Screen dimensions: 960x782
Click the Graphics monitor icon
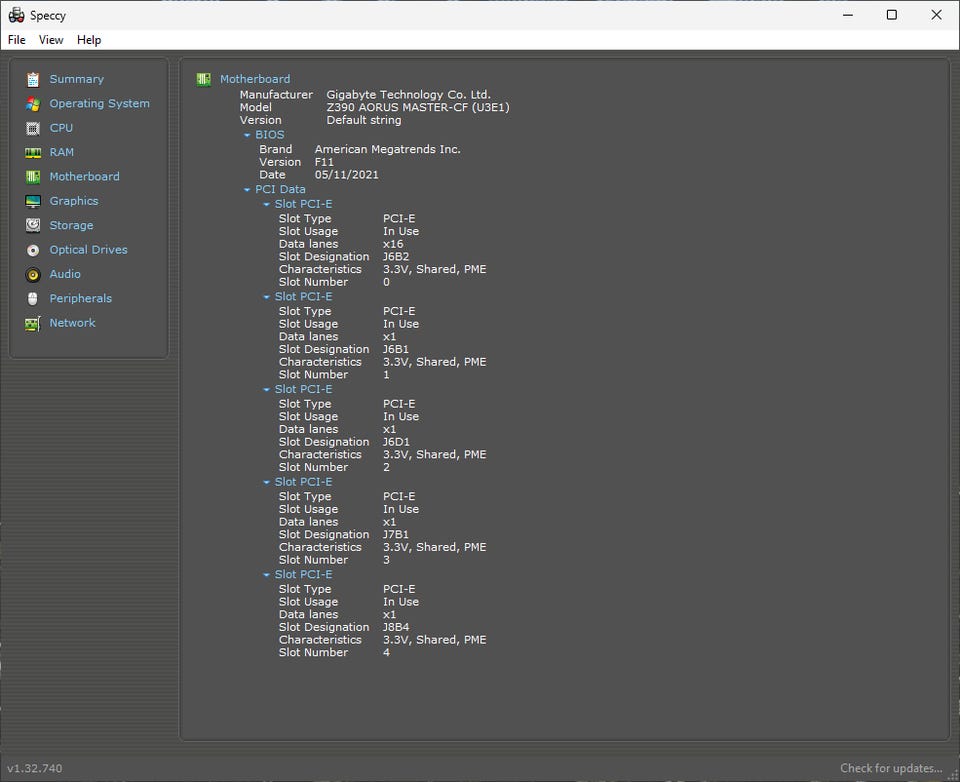[x=33, y=201]
